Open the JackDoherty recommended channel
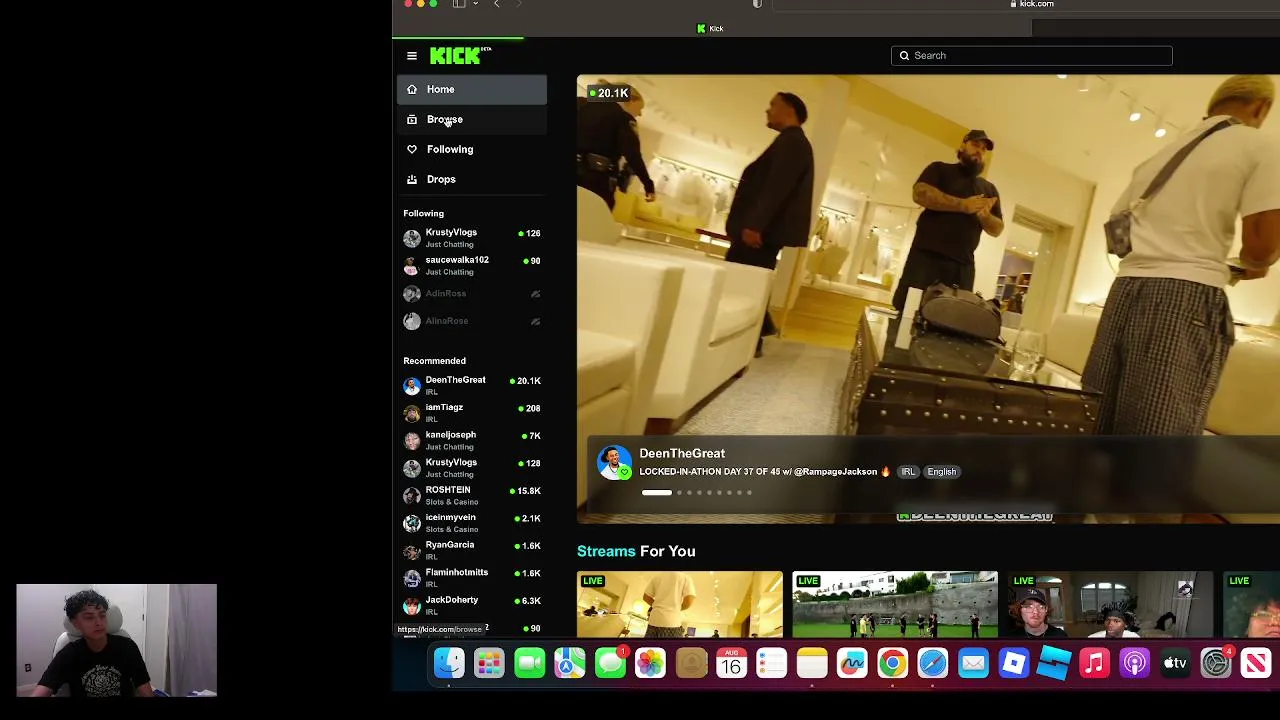 [x=472, y=605]
